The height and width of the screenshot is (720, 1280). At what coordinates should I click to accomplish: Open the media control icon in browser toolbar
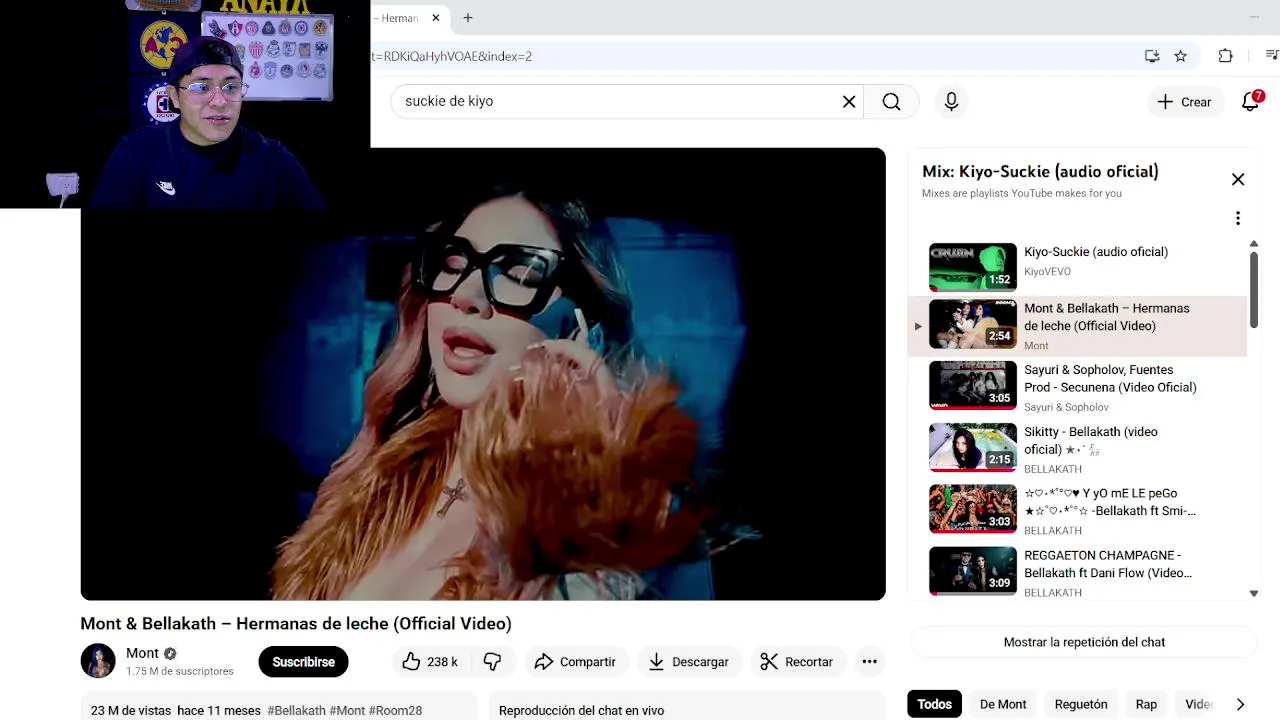click(x=1271, y=56)
